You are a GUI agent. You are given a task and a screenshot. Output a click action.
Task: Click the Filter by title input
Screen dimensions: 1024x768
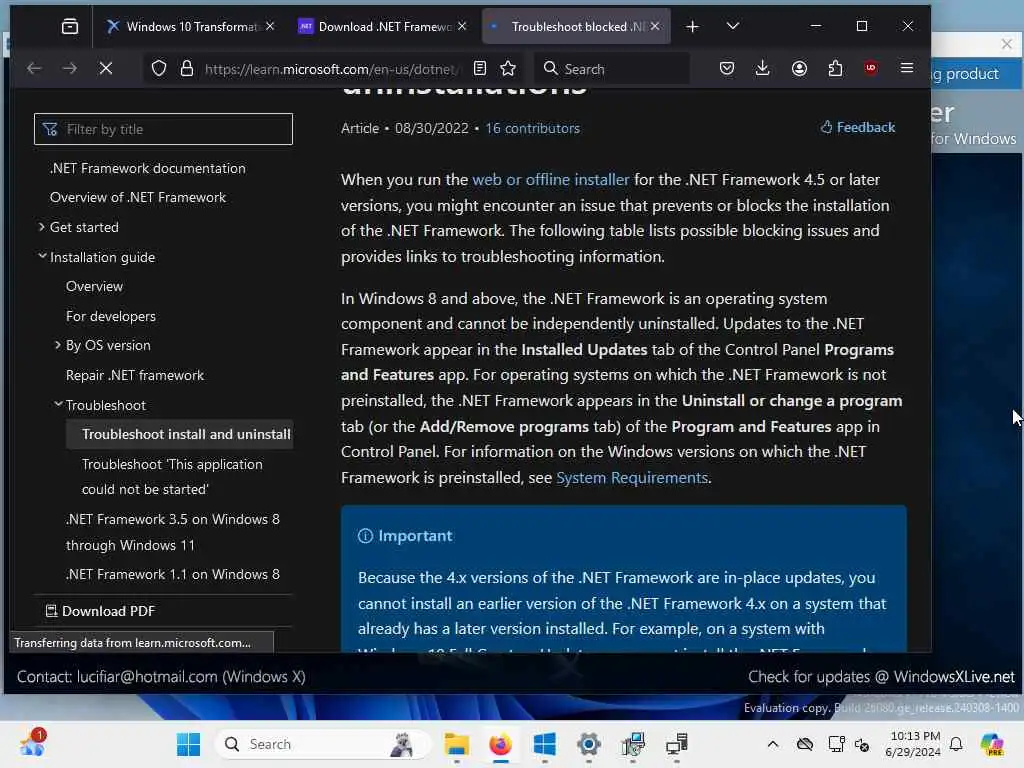pyautogui.click(x=163, y=129)
